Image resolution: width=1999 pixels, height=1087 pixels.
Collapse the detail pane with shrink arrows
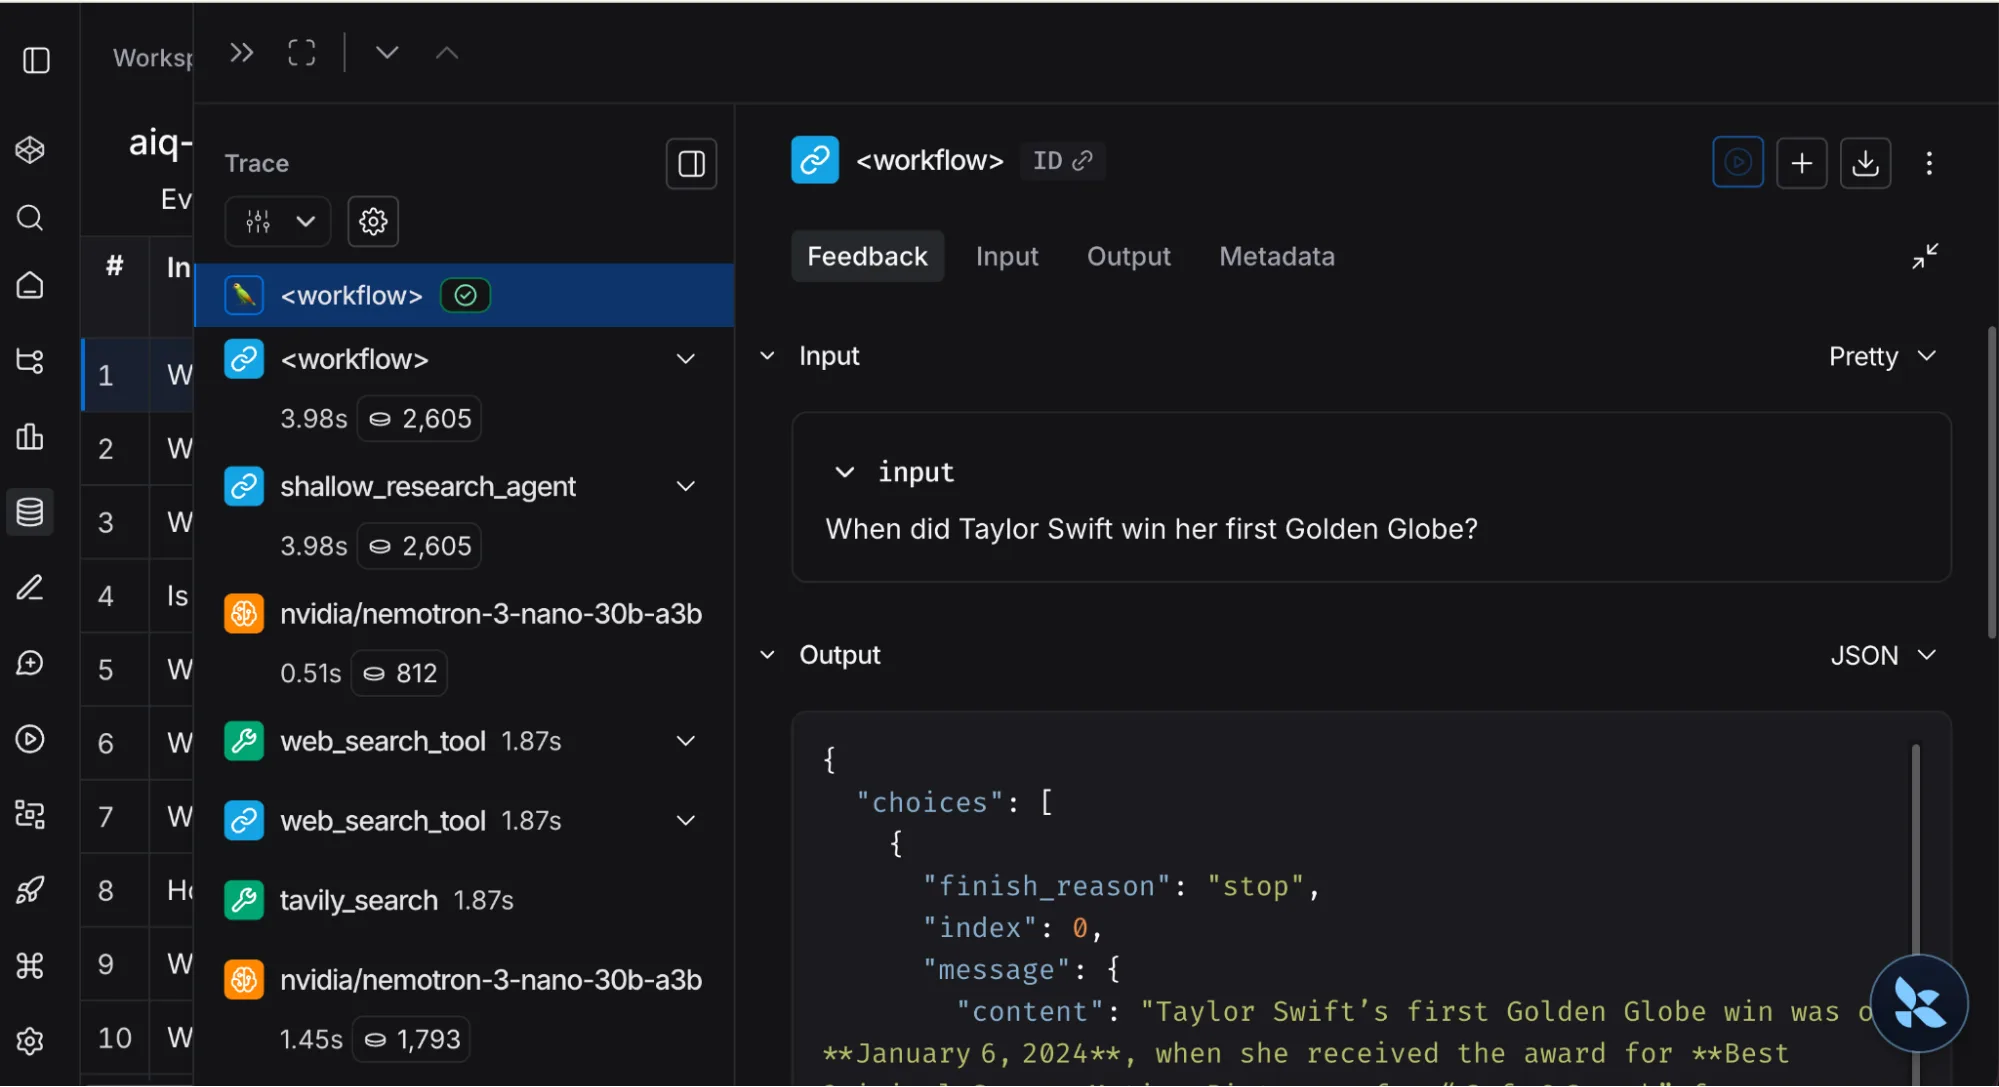1924,257
